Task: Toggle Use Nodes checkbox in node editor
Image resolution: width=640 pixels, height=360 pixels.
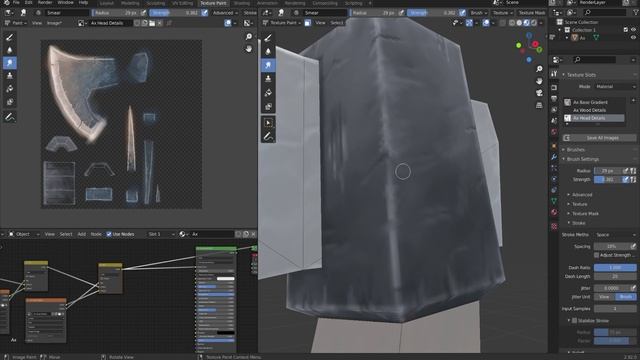Action: coord(109,234)
